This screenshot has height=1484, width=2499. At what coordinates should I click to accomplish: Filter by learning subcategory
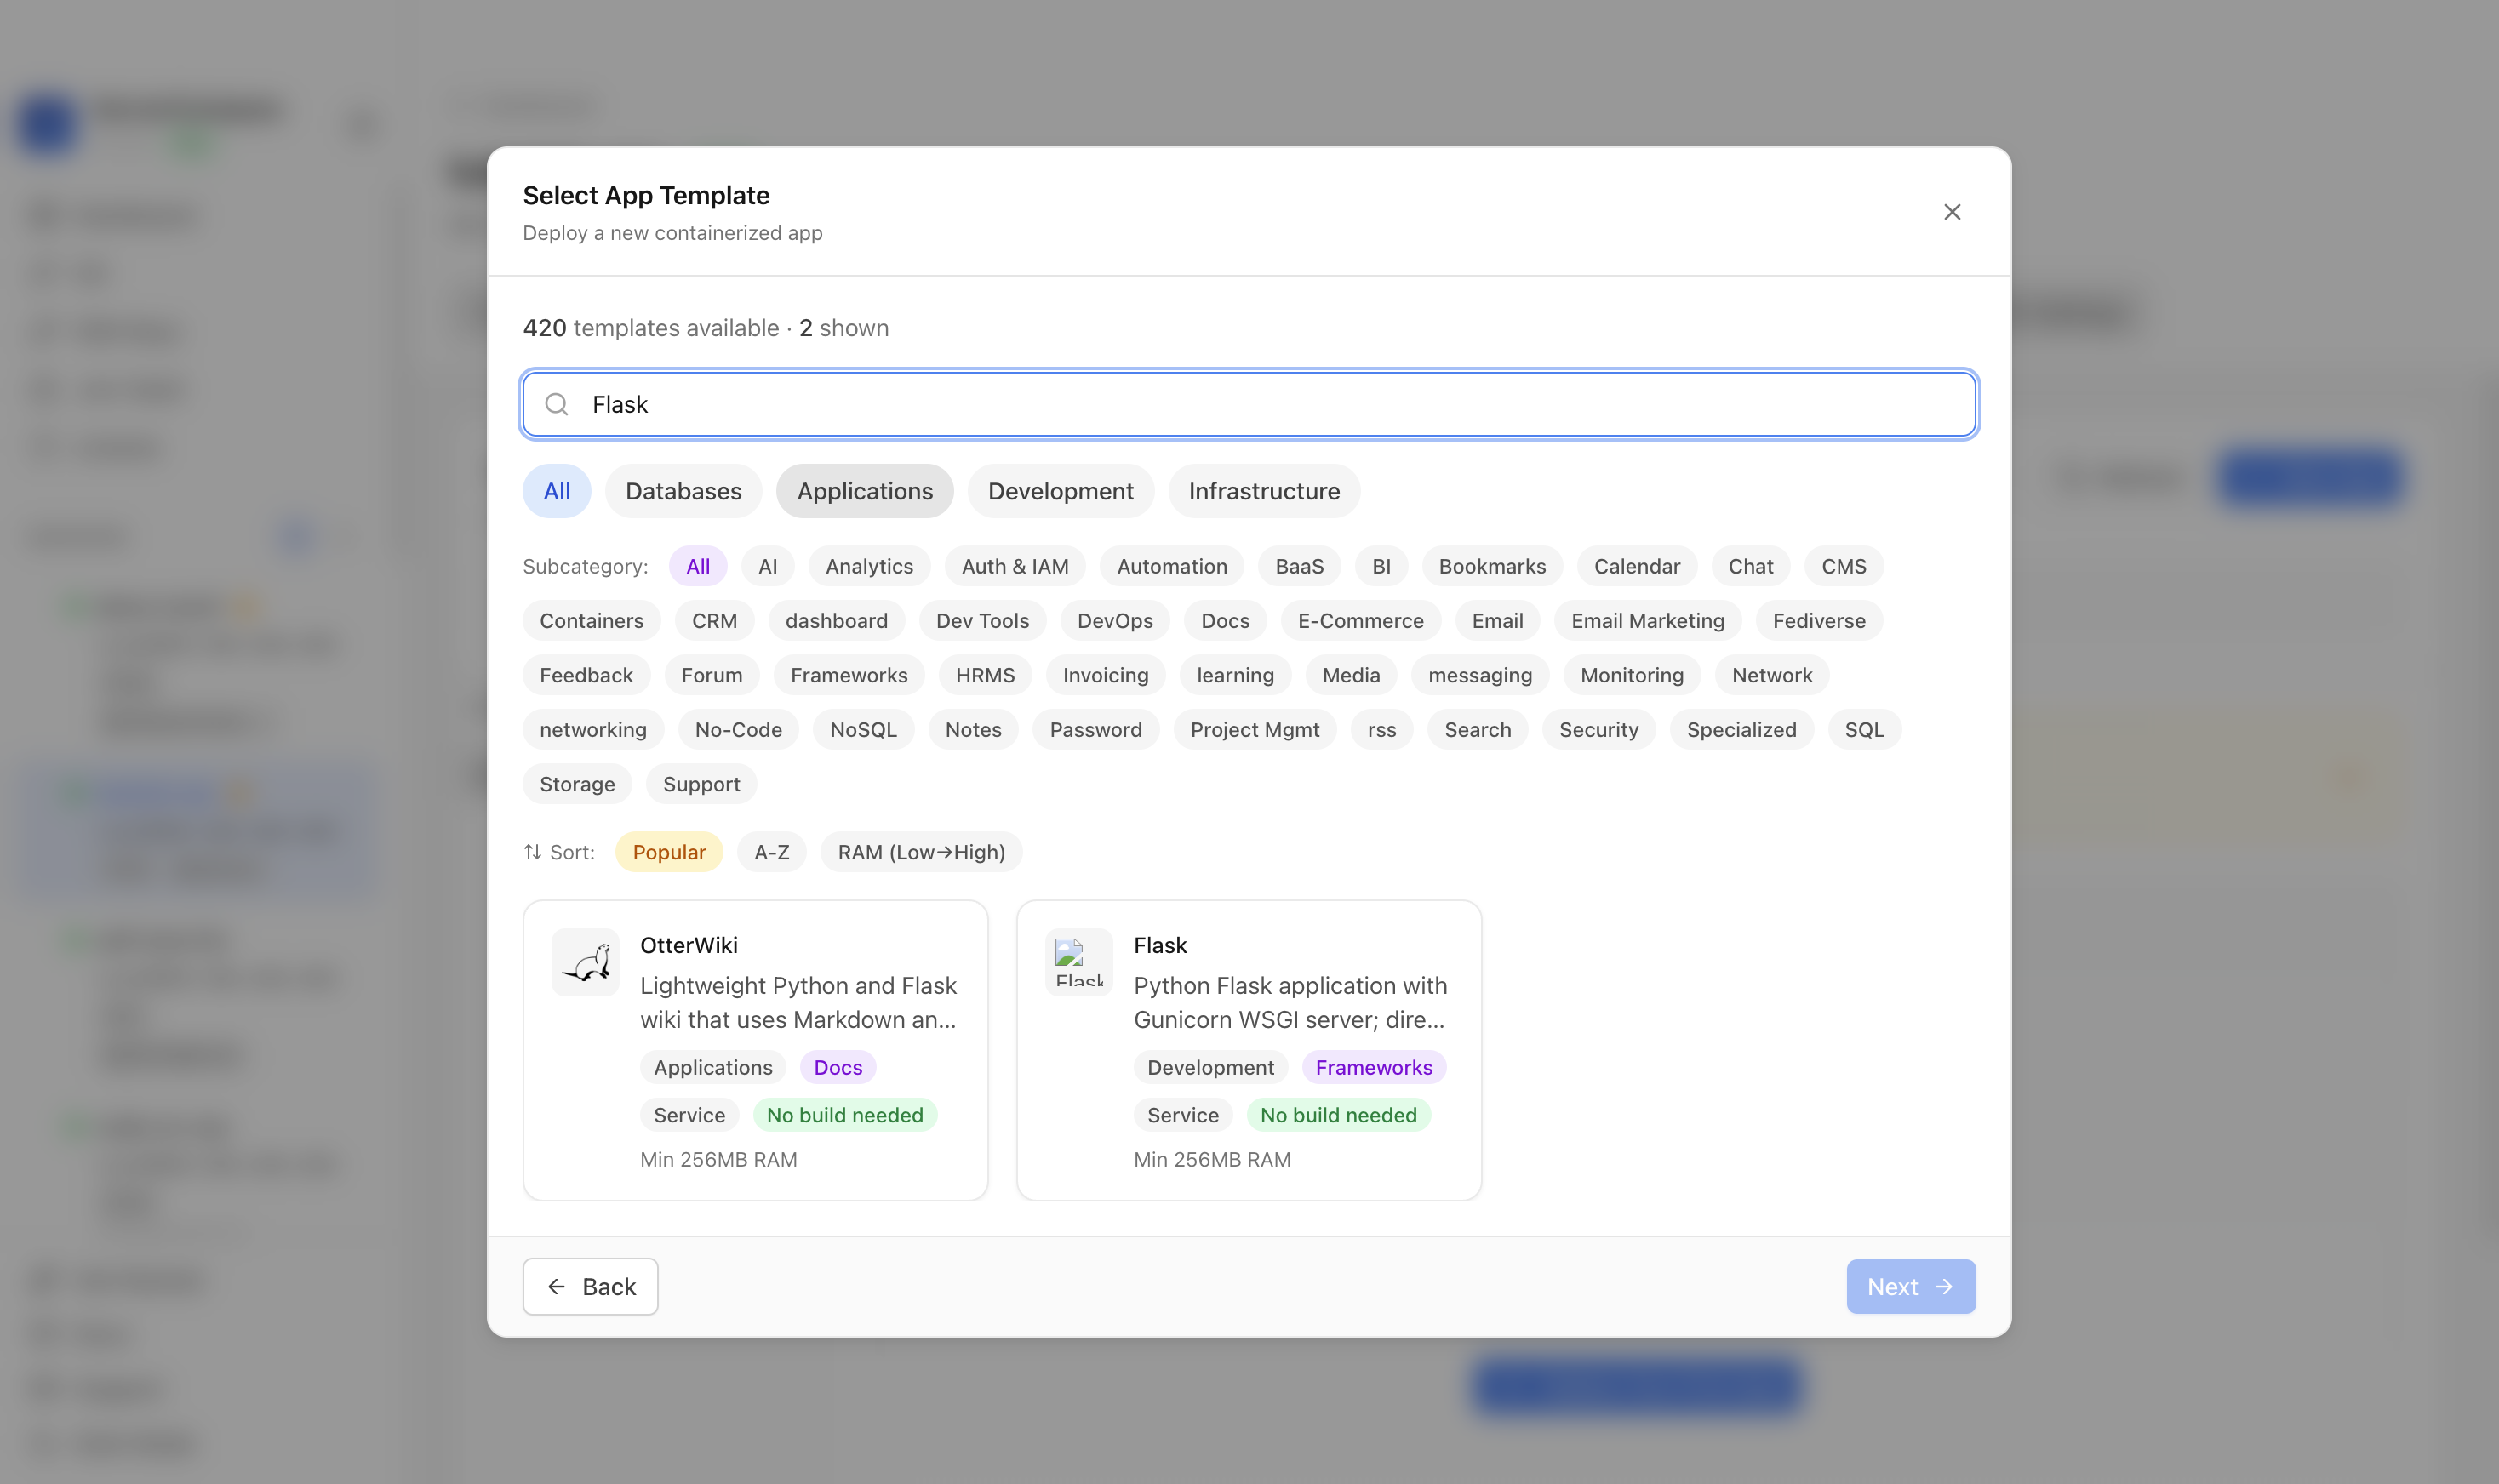[x=1235, y=675]
